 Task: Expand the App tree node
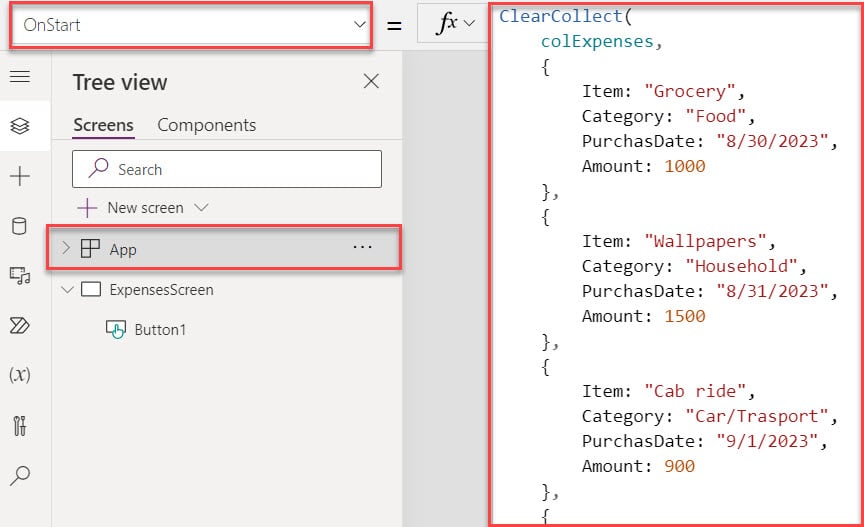pos(66,248)
